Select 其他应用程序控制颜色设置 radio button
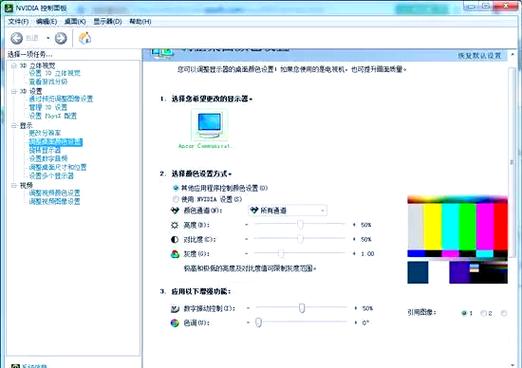 [176, 188]
